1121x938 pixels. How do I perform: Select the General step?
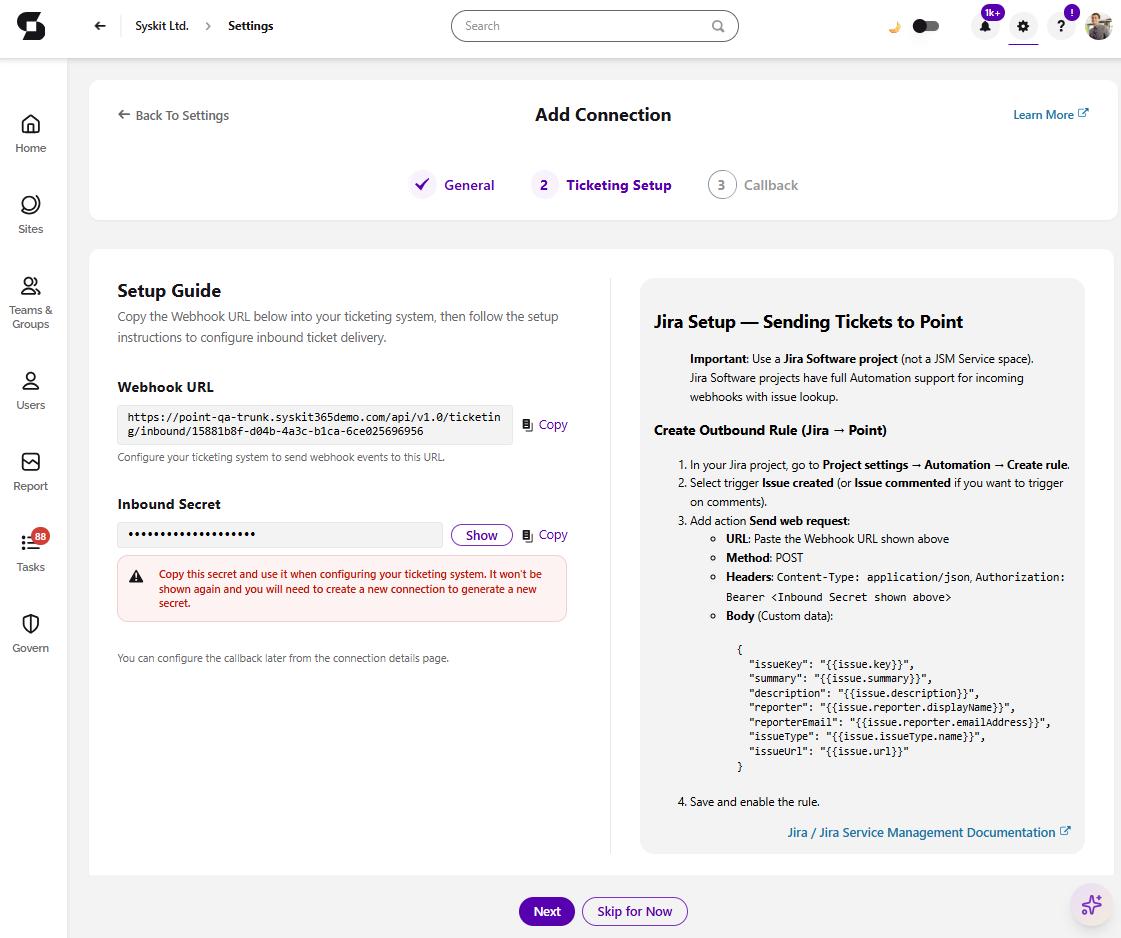[452, 185]
